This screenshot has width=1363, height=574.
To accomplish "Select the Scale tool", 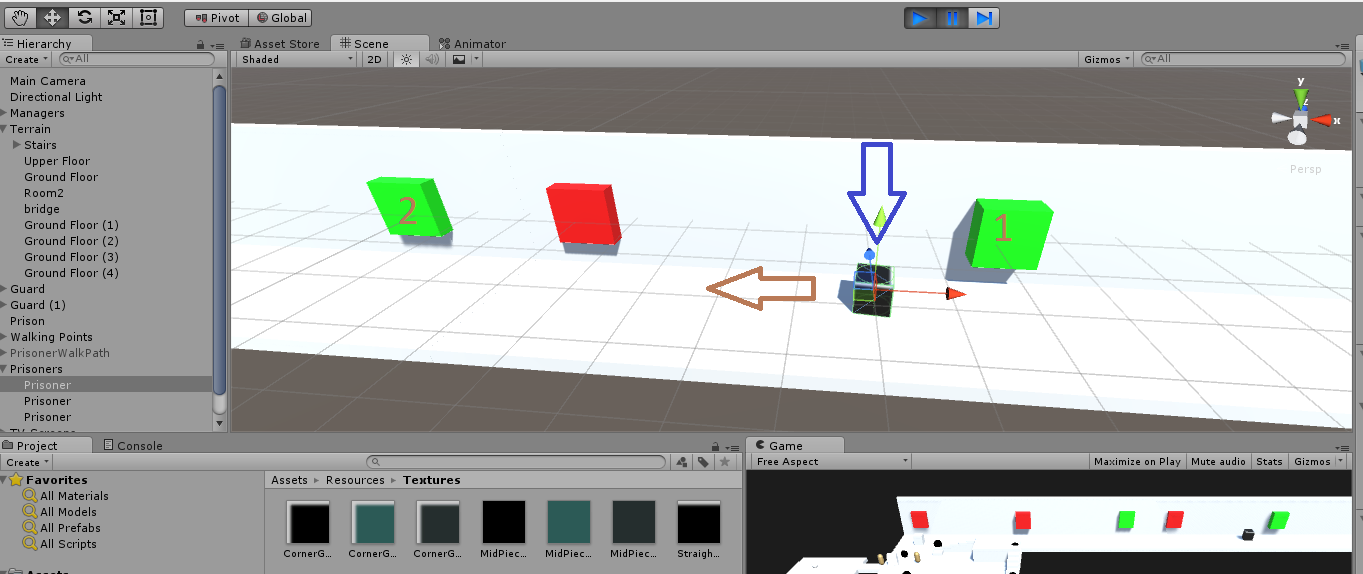I will [x=116, y=17].
